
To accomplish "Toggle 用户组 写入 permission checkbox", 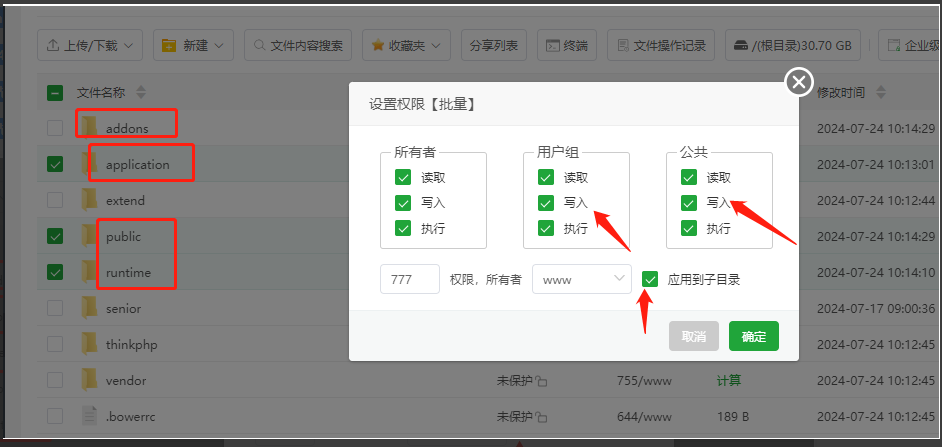I will pyautogui.click(x=545, y=203).
